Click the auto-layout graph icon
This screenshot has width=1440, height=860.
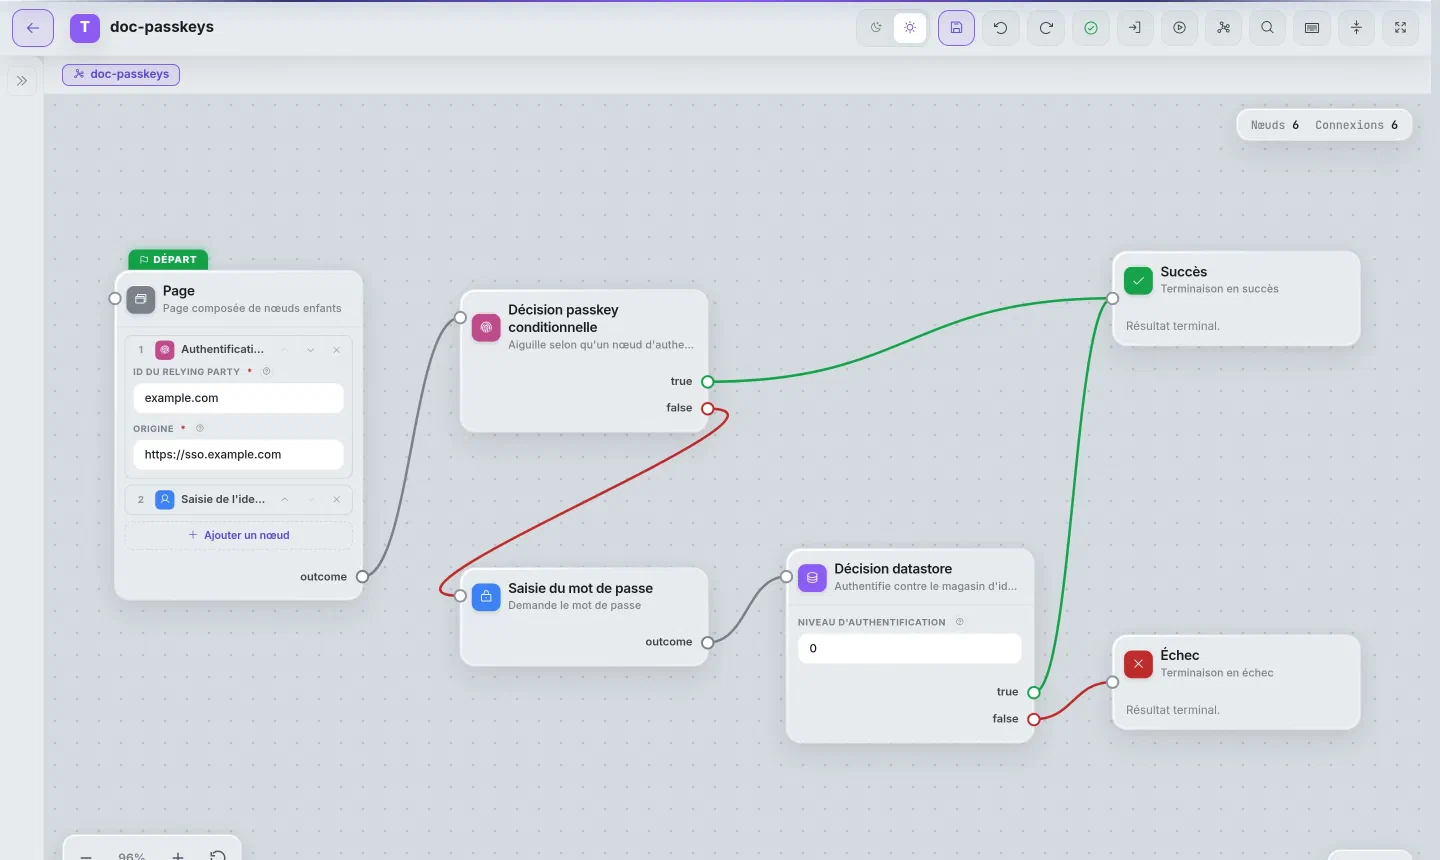click(x=1224, y=28)
